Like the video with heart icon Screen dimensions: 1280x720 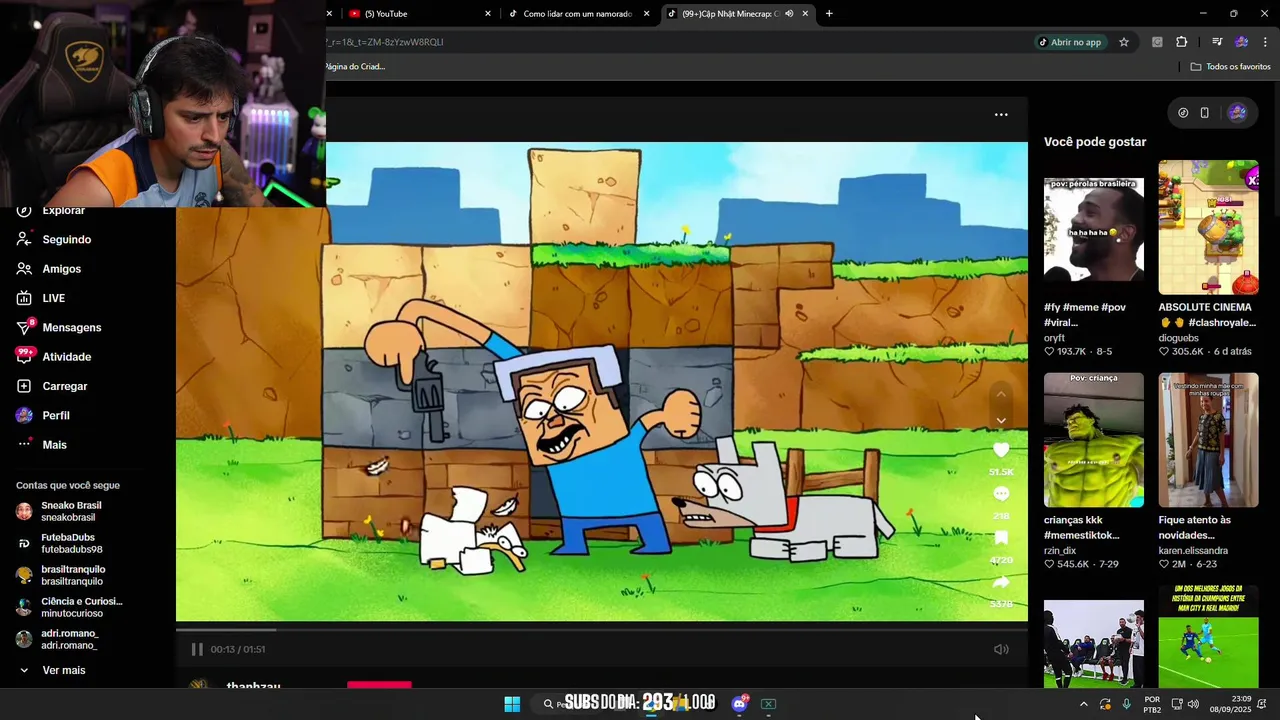tap(1001, 450)
